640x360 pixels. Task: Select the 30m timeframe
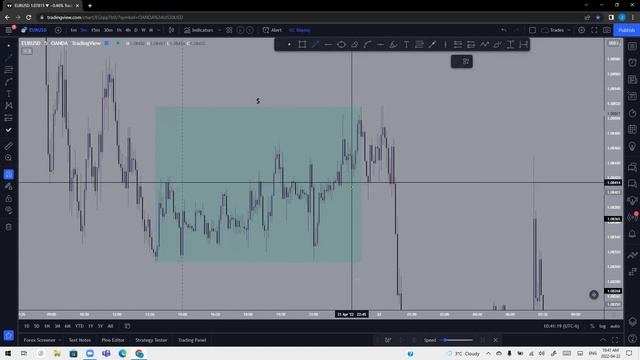[x=108, y=30]
